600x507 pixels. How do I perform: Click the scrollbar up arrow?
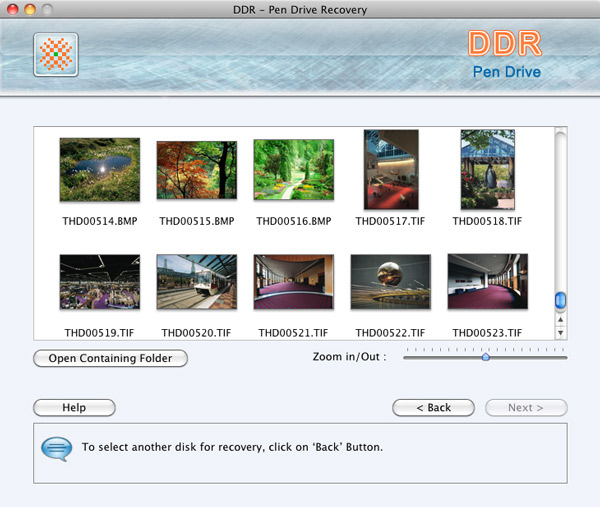(560, 319)
